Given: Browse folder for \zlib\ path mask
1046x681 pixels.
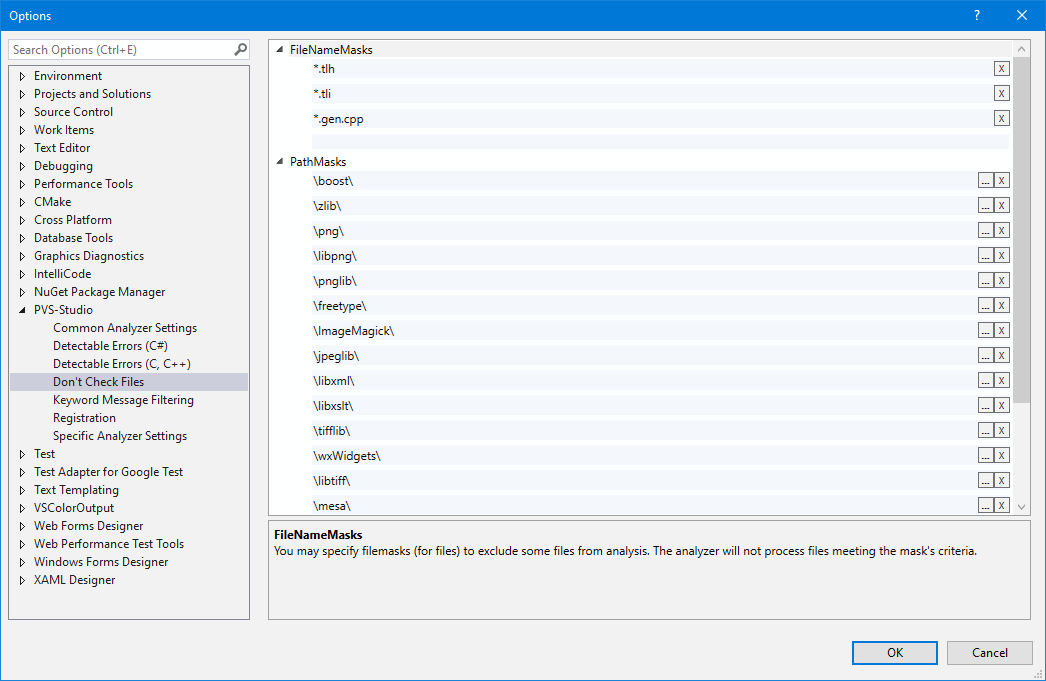Looking at the screenshot, I should [x=985, y=205].
